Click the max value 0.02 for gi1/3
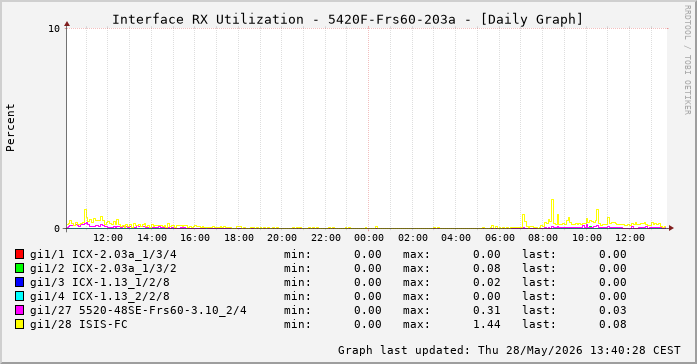Viewport: 697px width, 364px height. 487,282
